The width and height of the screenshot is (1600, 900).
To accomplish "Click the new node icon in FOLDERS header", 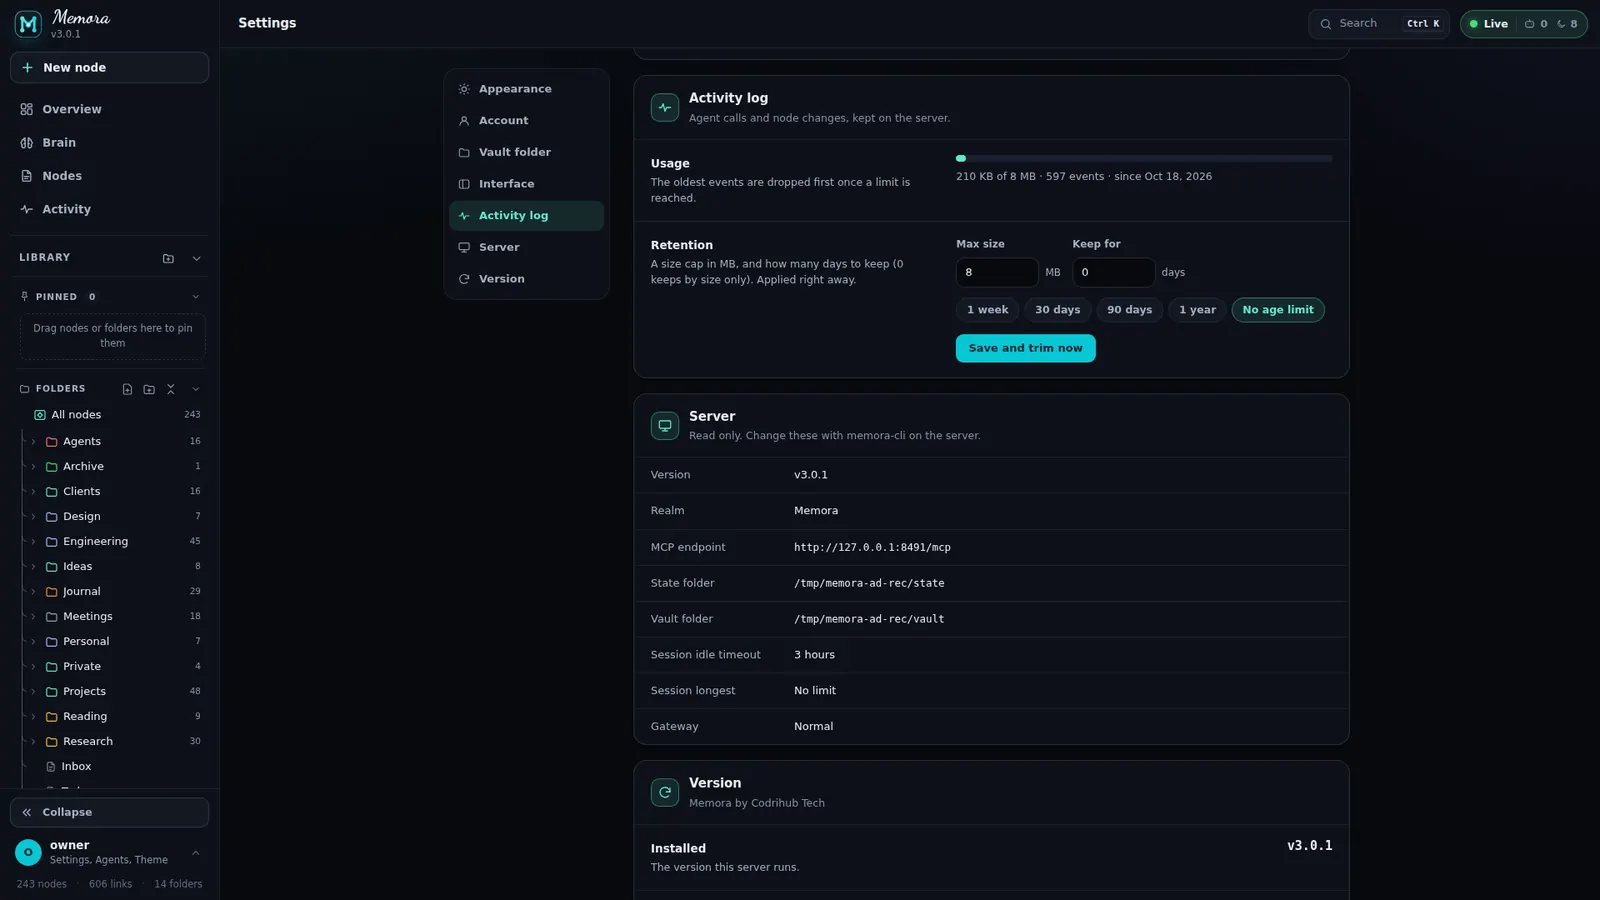I will point(127,389).
